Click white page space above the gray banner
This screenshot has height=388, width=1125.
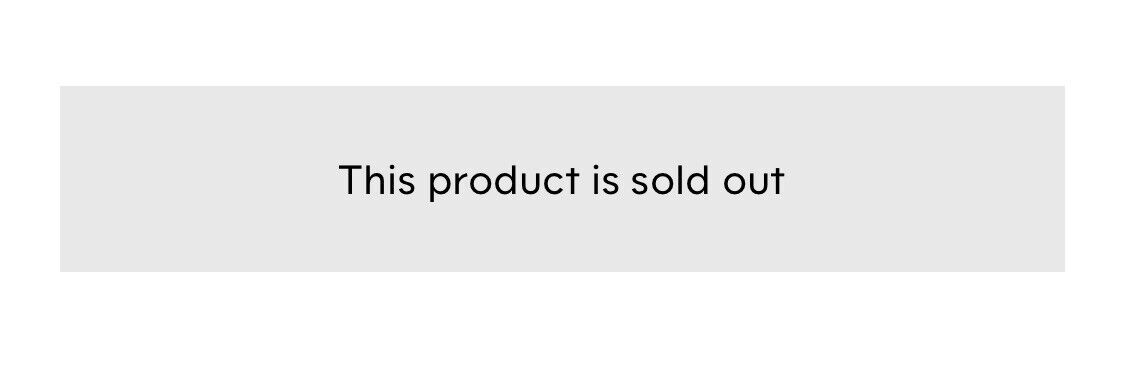coord(562,43)
